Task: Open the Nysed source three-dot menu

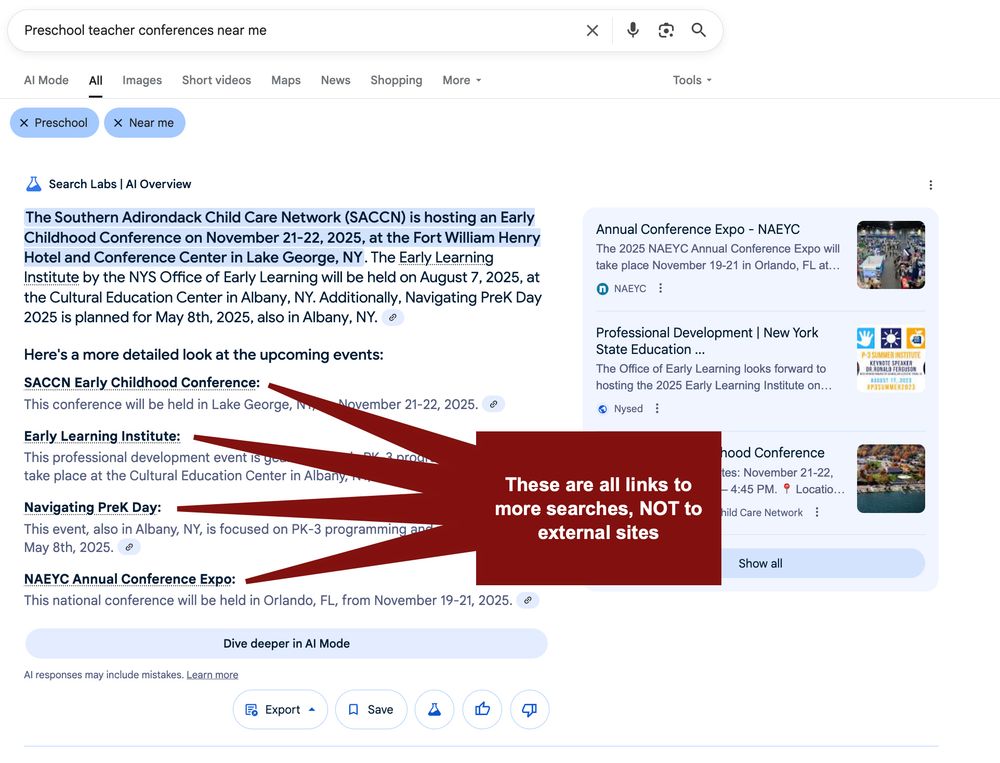Action: [x=657, y=408]
